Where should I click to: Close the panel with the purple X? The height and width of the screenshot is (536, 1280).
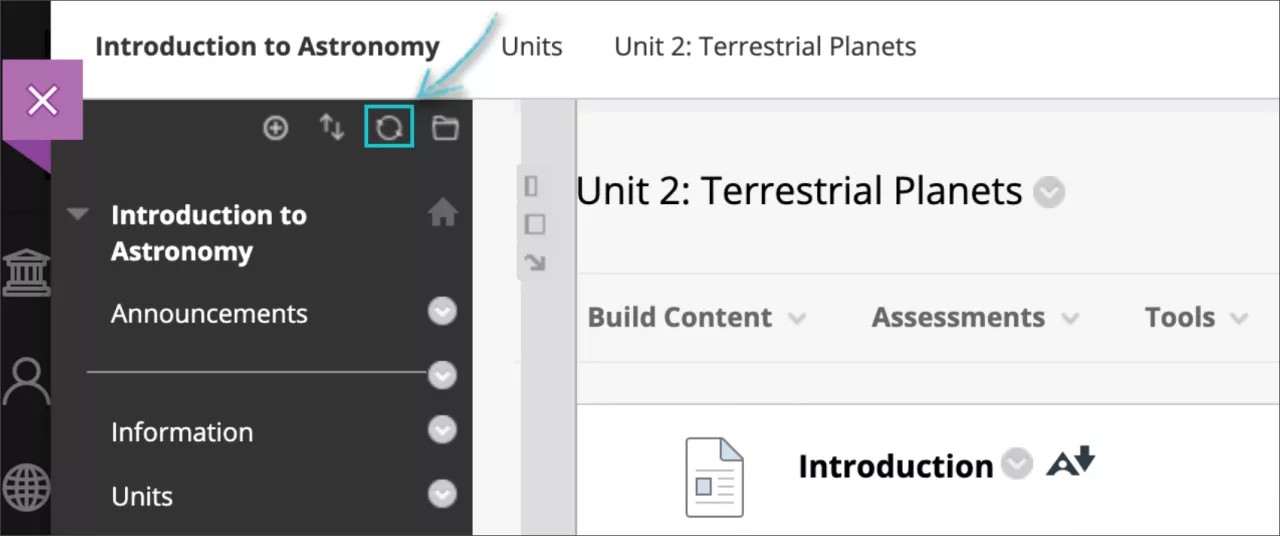pos(43,101)
